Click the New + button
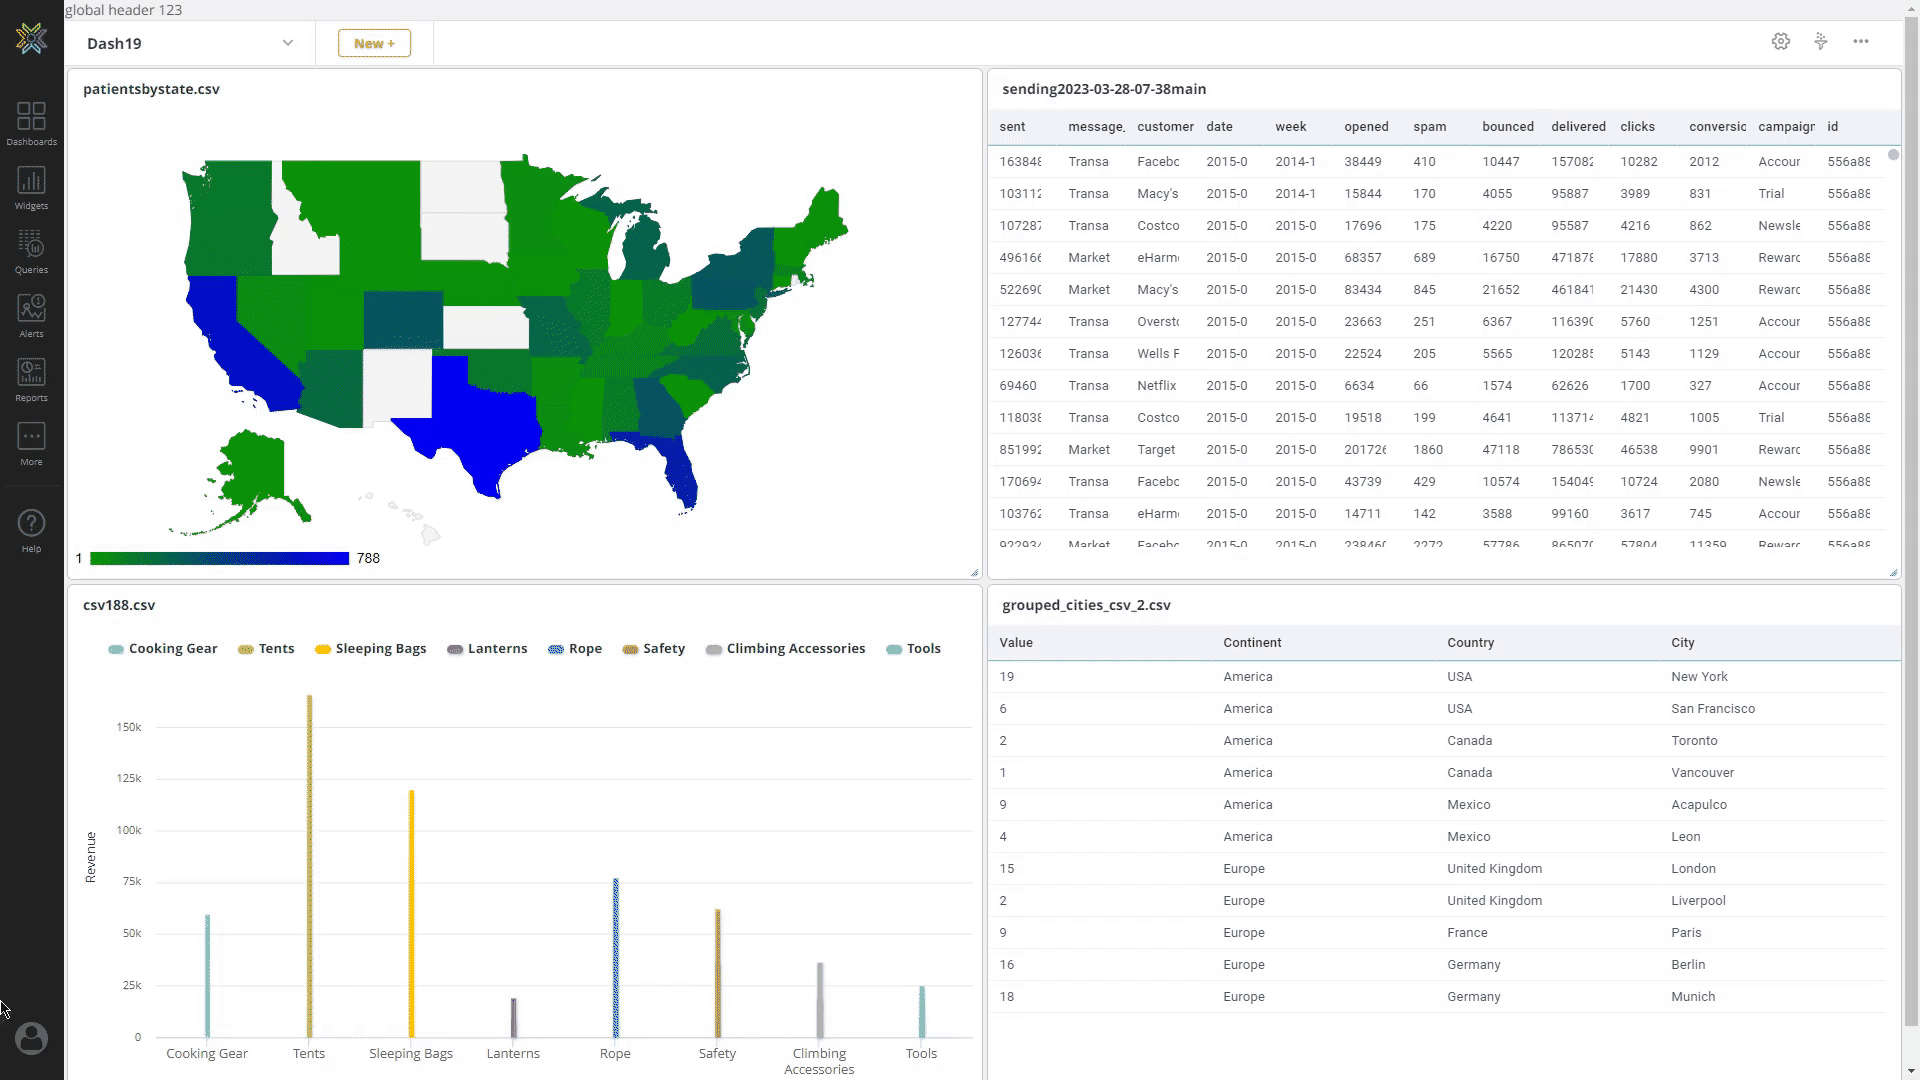The height and width of the screenshot is (1080, 1920). tap(375, 42)
